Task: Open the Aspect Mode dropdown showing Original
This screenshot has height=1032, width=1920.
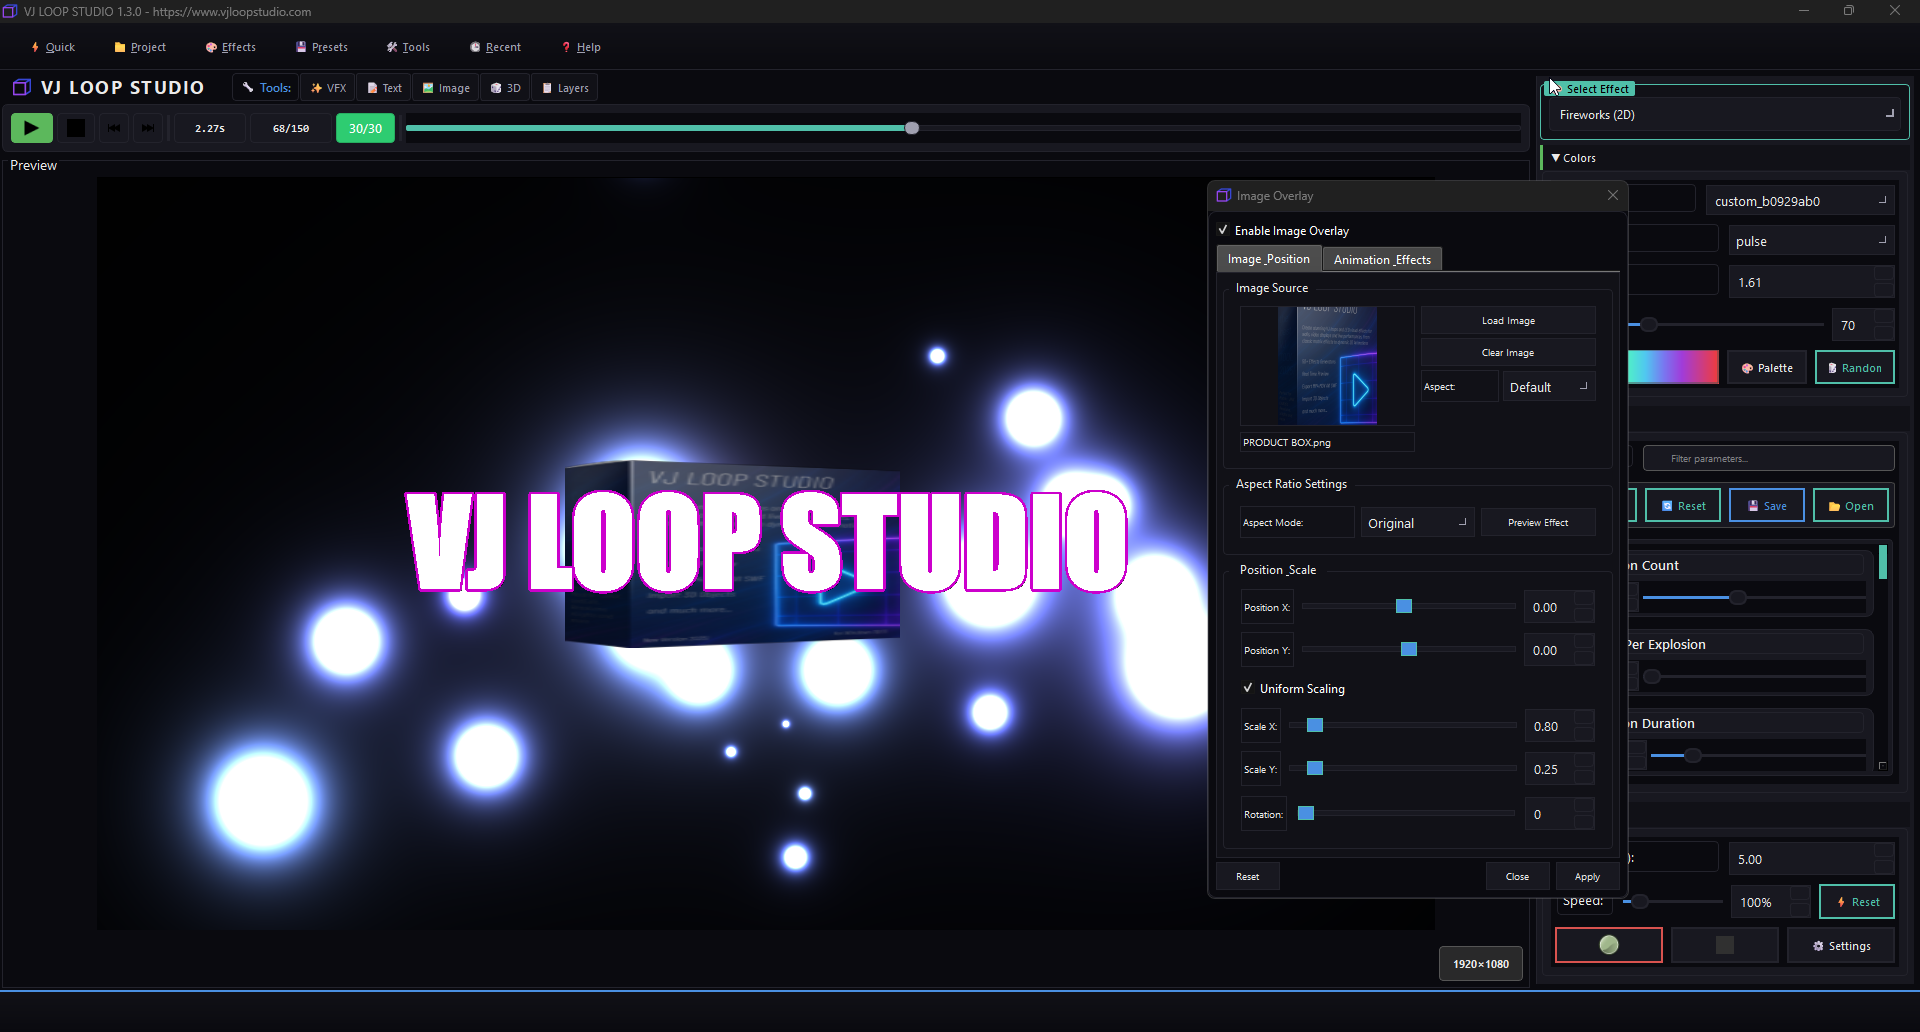Action: [1417, 522]
